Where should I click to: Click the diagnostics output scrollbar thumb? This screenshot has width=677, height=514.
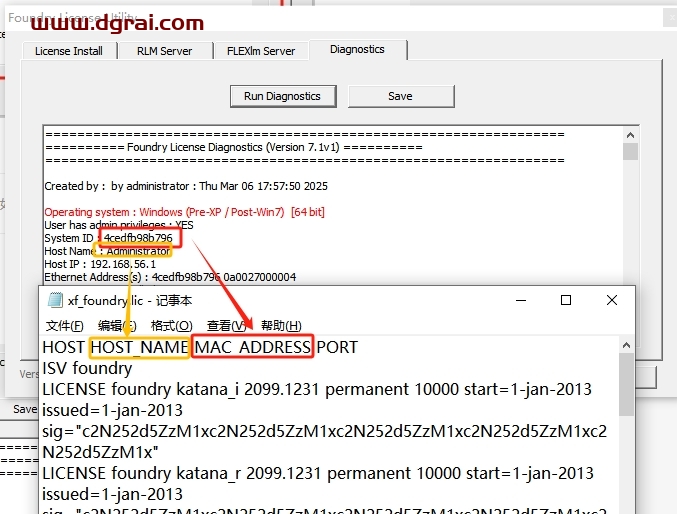(x=630, y=152)
